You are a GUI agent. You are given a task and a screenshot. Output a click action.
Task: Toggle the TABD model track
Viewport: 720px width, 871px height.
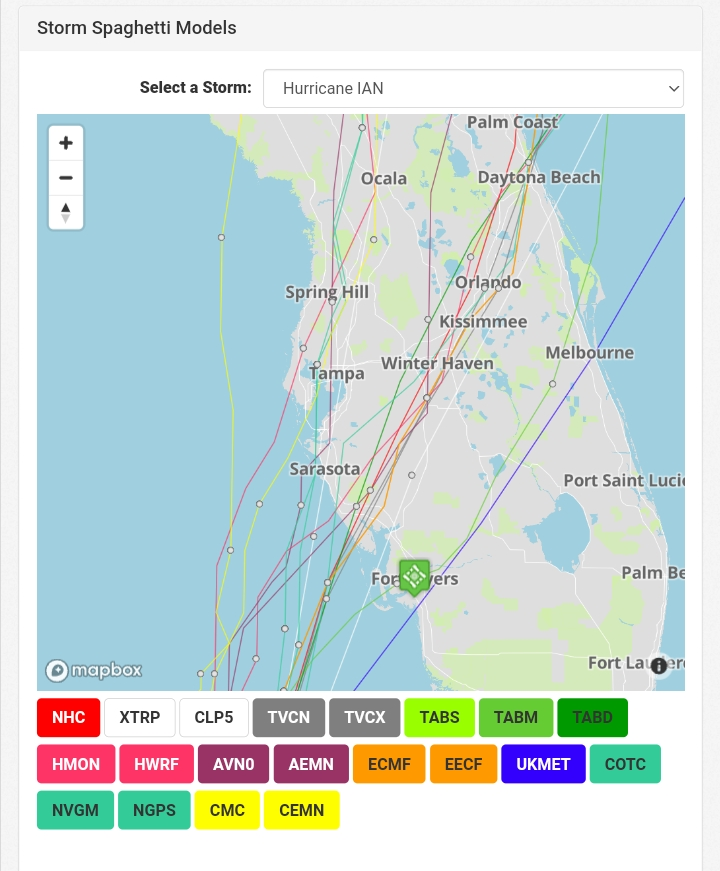pyautogui.click(x=593, y=717)
